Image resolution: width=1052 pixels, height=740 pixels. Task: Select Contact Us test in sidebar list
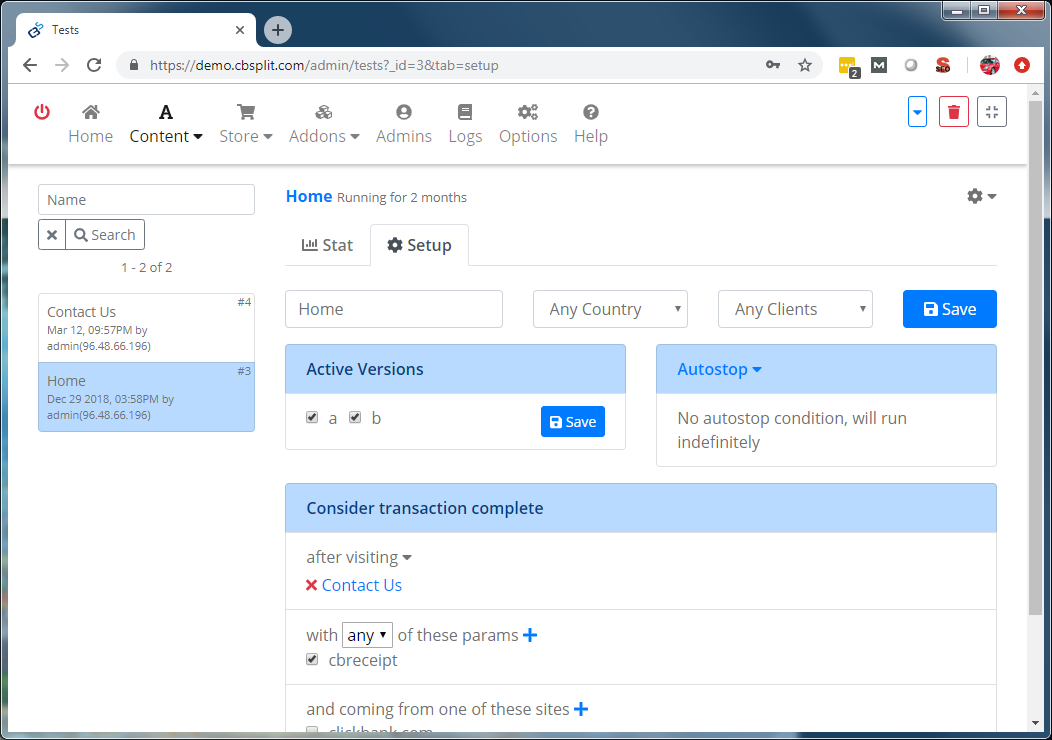tap(146, 328)
